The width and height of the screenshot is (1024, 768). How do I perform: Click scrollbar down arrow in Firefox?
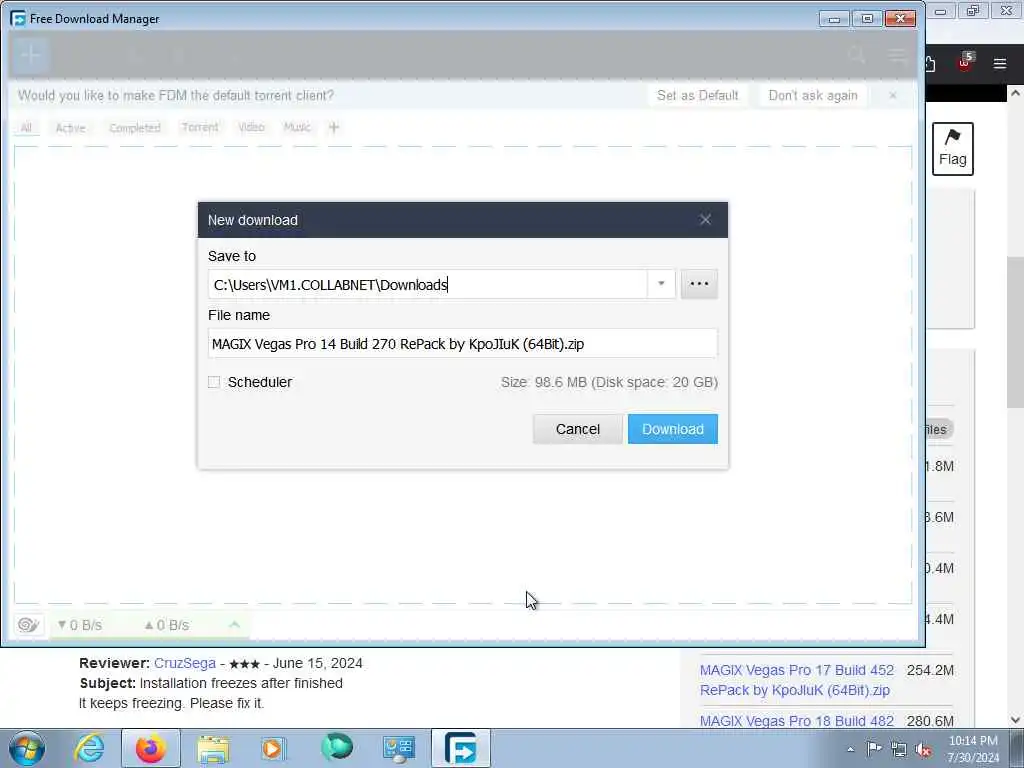[x=1015, y=720]
